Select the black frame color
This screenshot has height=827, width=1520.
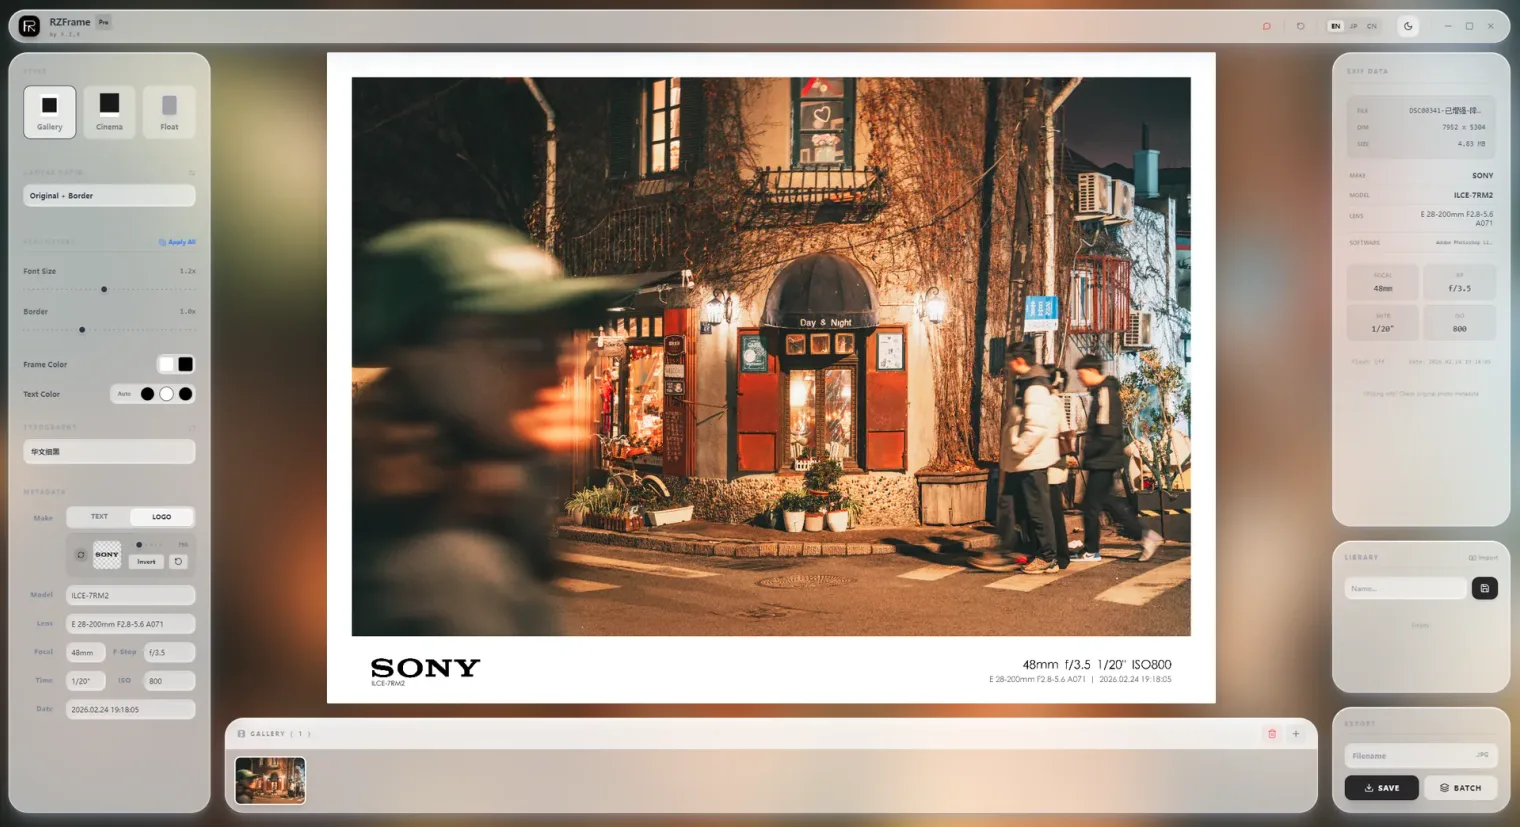(x=185, y=364)
